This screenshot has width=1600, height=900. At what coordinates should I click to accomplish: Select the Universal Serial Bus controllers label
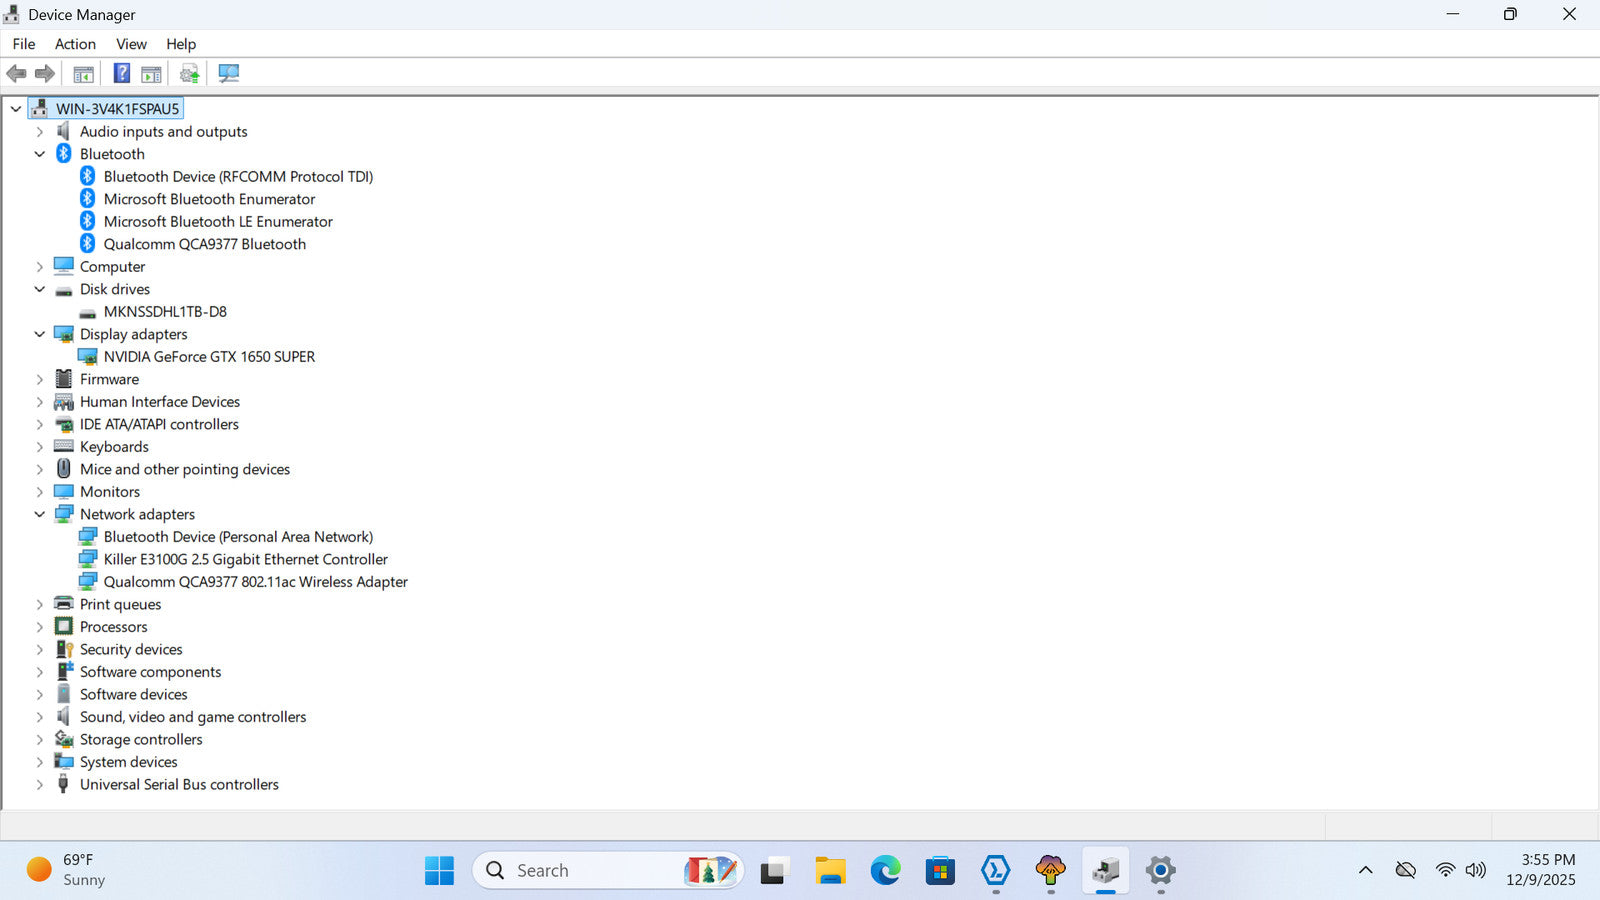click(x=179, y=784)
